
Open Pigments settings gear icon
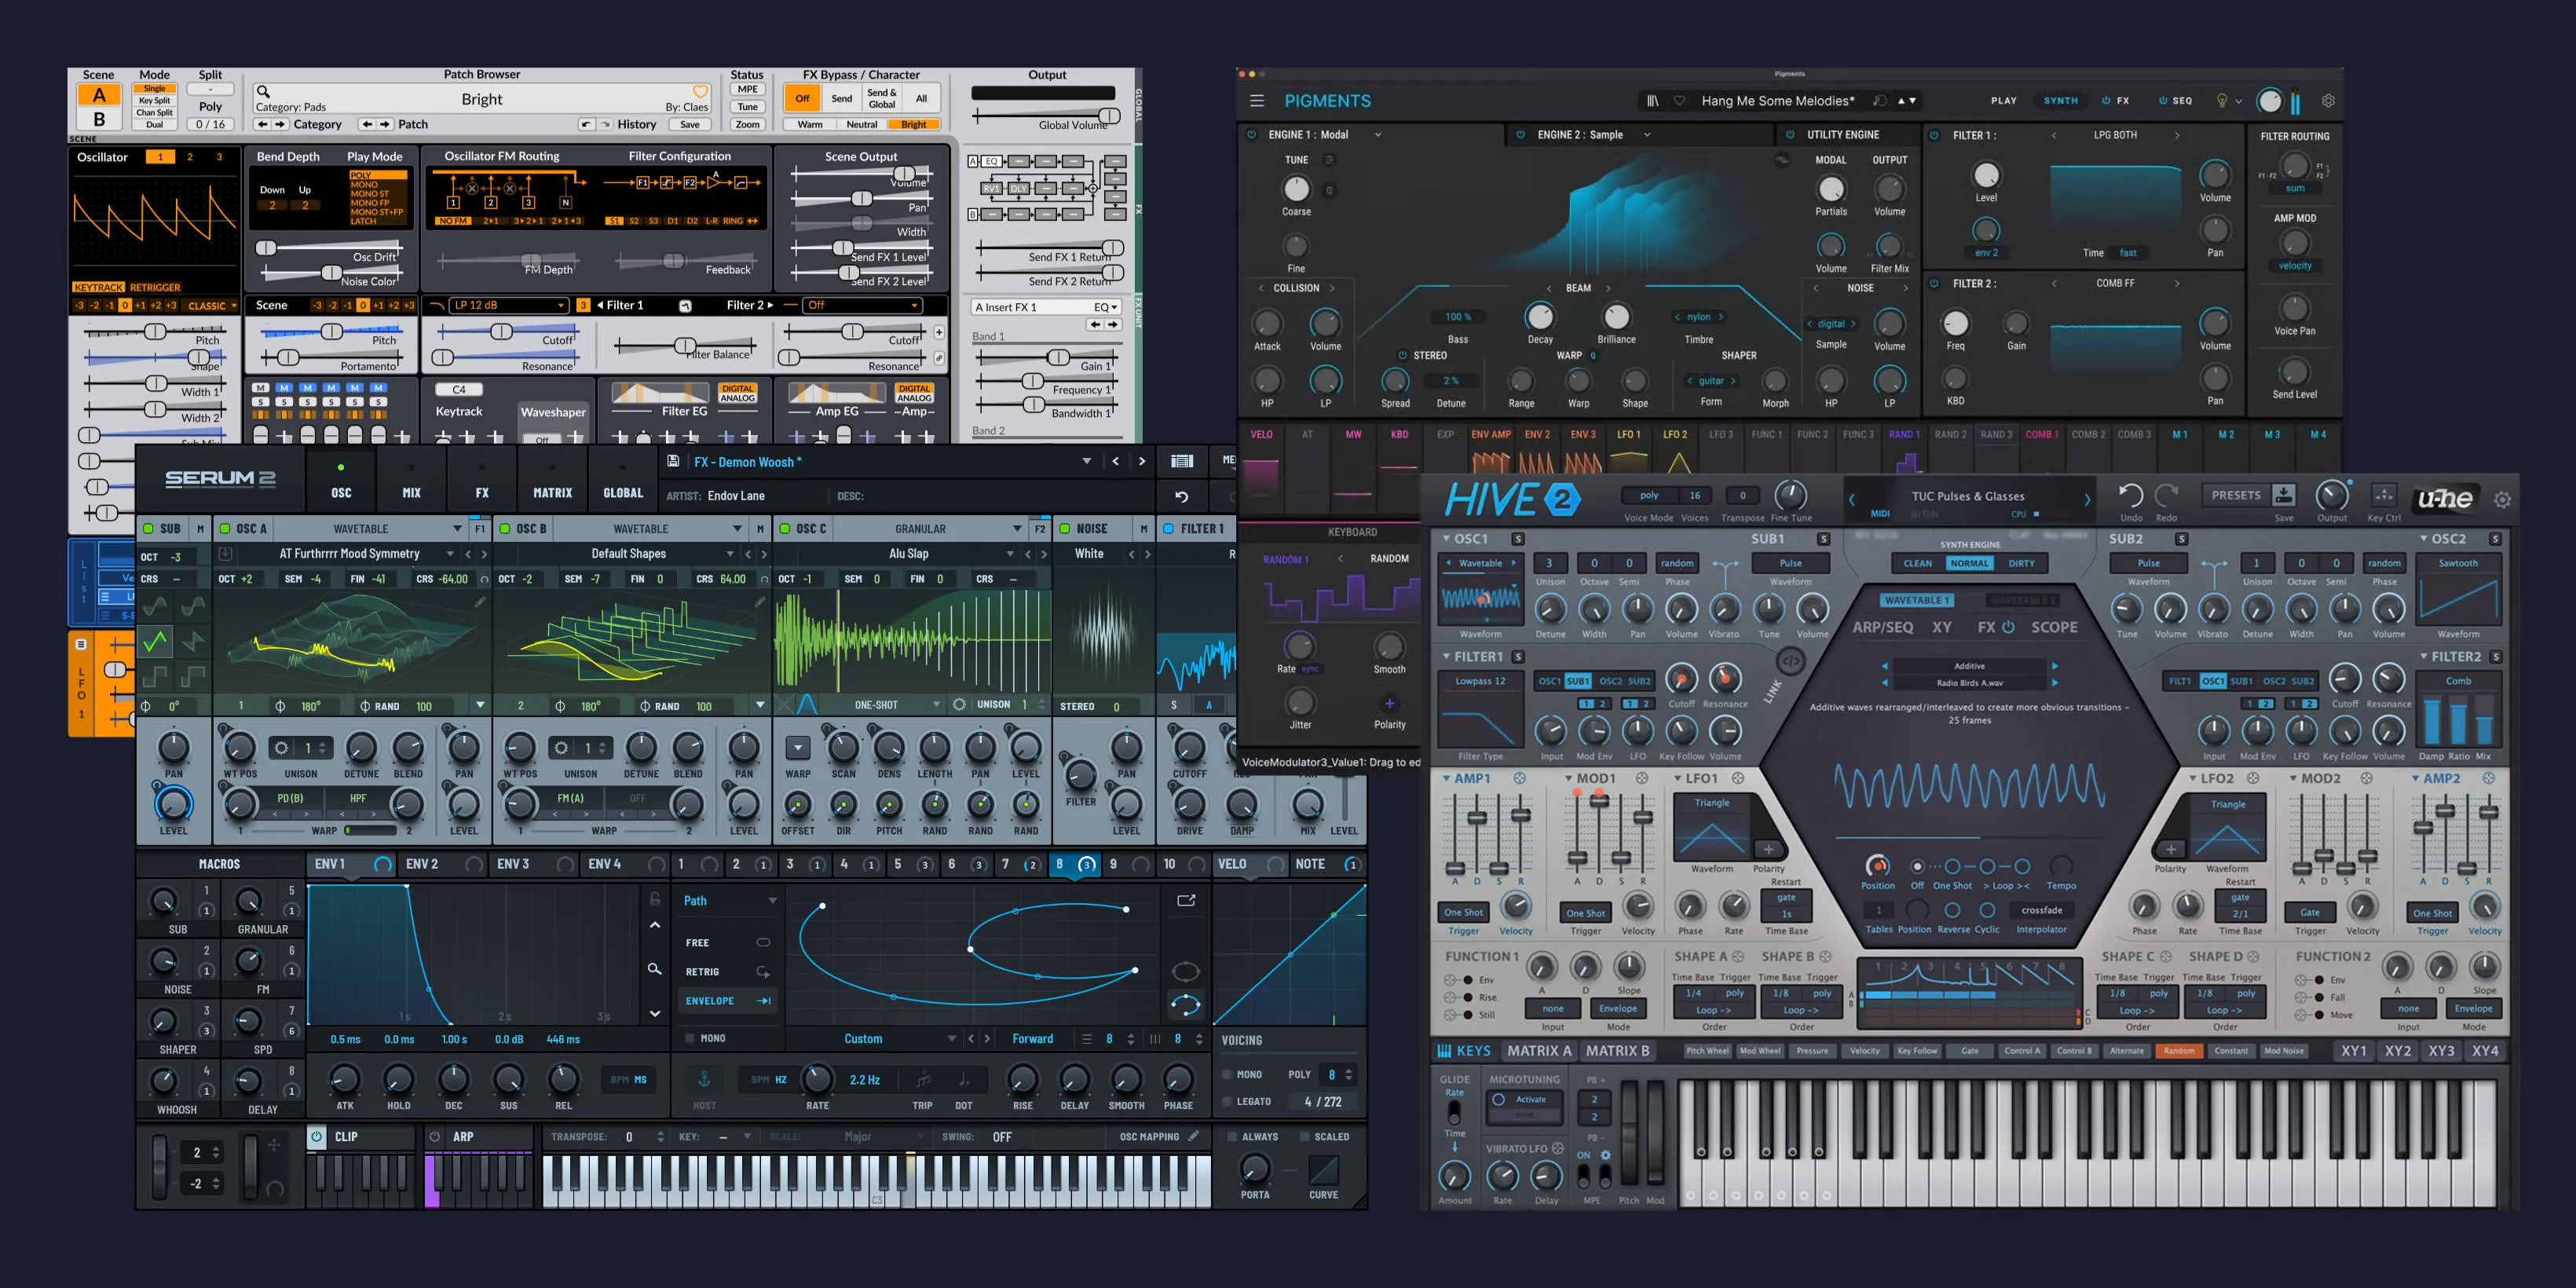2328,101
